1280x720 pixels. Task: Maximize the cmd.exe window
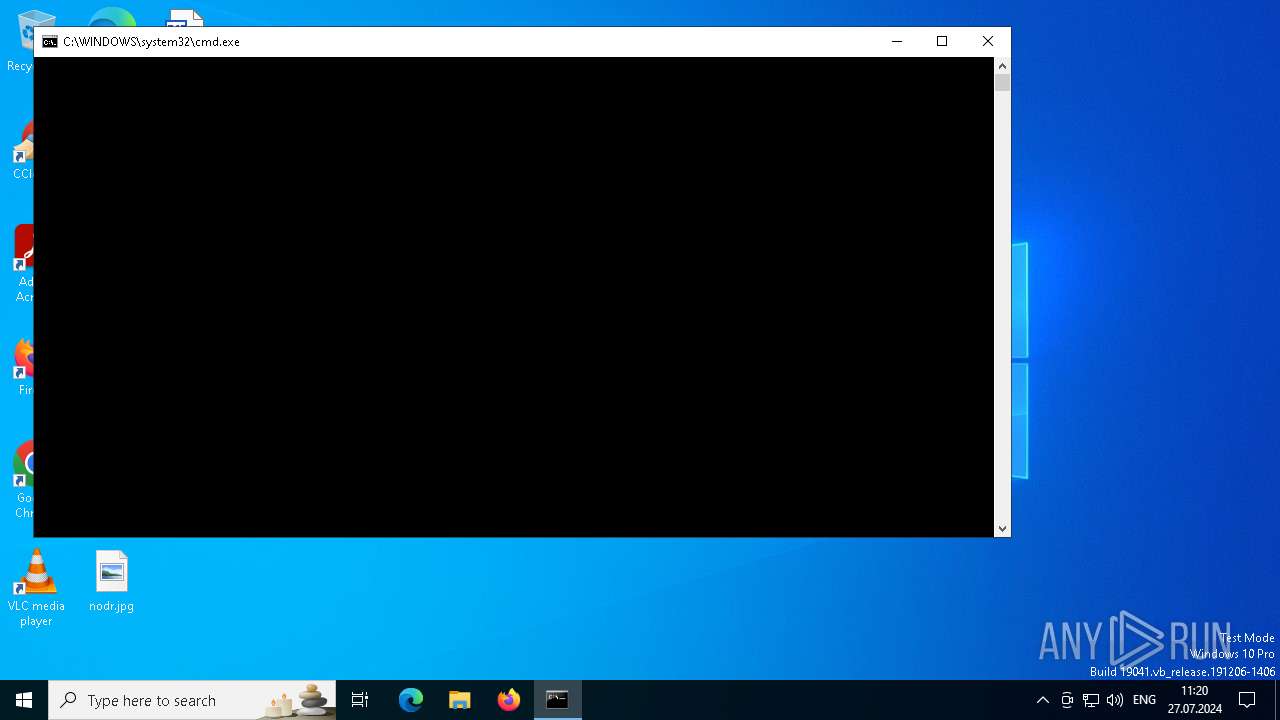click(x=942, y=41)
